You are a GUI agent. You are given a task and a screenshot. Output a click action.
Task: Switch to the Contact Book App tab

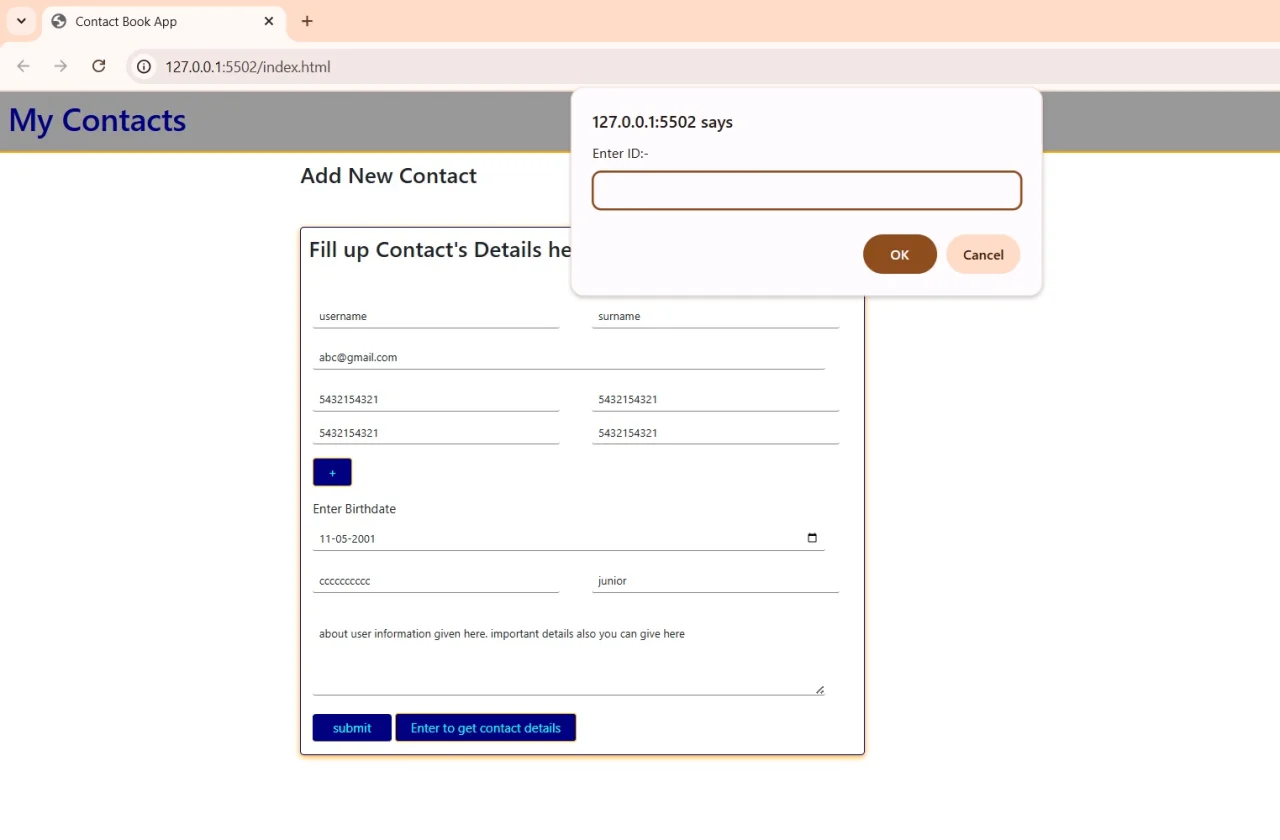point(163,21)
